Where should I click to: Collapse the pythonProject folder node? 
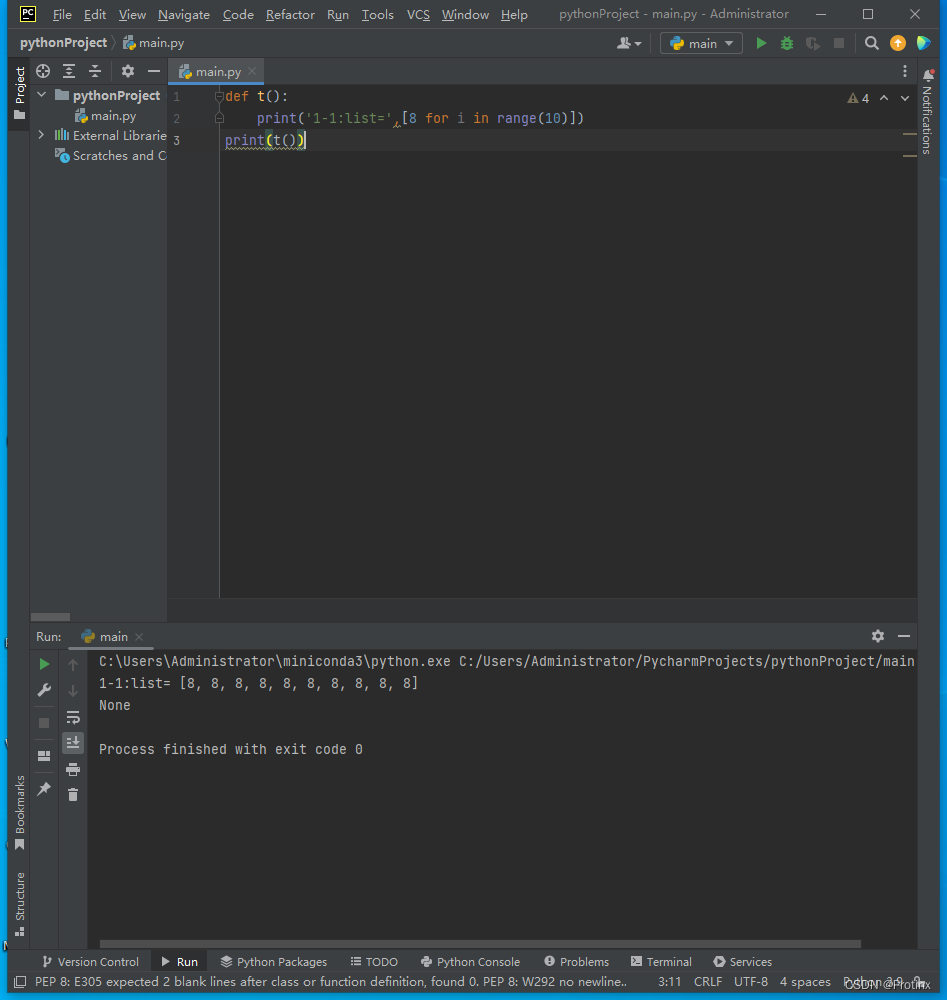[41, 95]
